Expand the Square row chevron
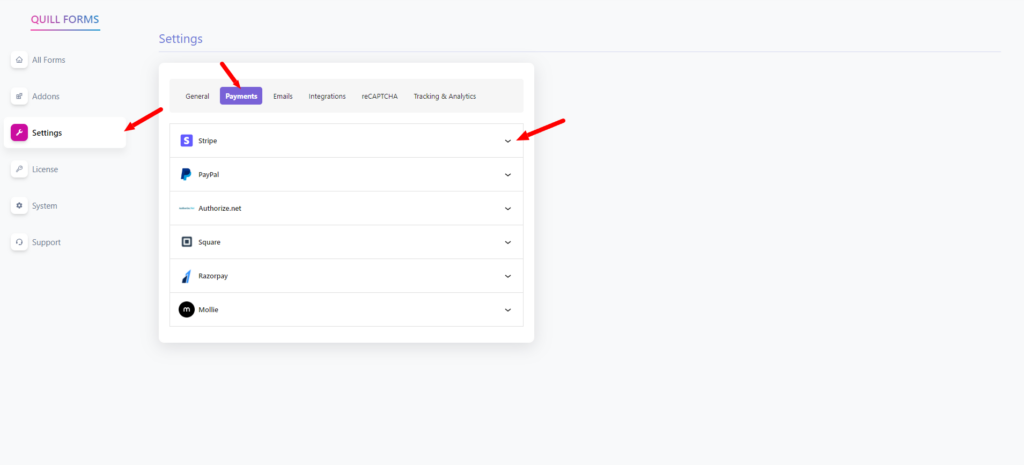This screenshot has height=465, width=1024. pyautogui.click(x=508, y=242)
